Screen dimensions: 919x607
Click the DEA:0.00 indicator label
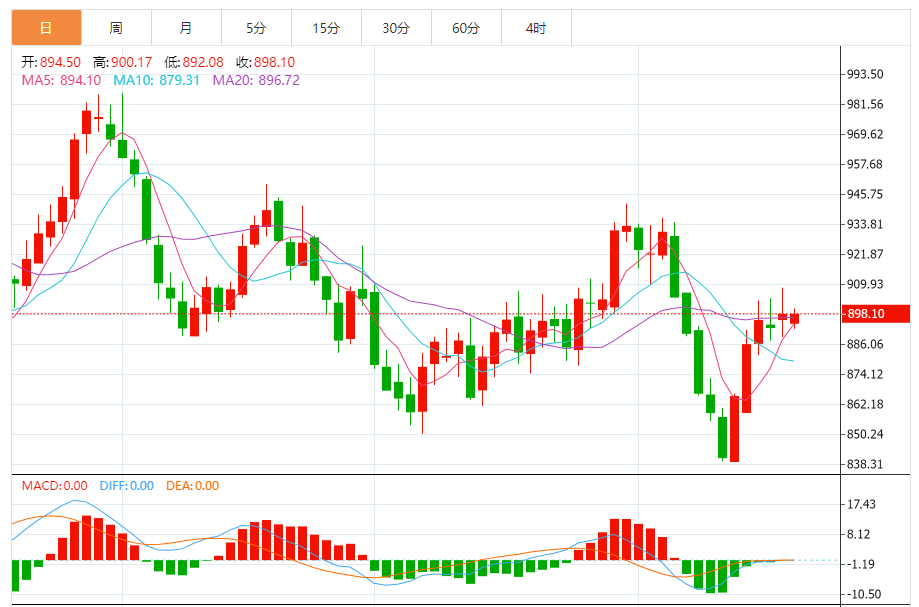(x=192, y=486)
